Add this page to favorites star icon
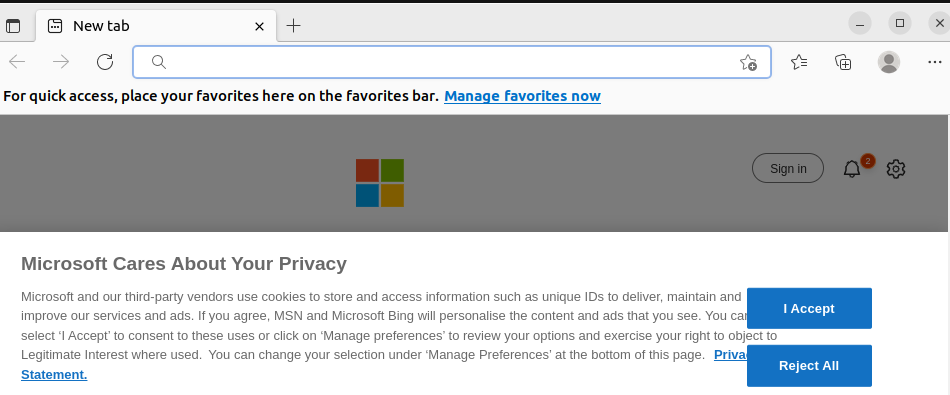 (748, 62)
